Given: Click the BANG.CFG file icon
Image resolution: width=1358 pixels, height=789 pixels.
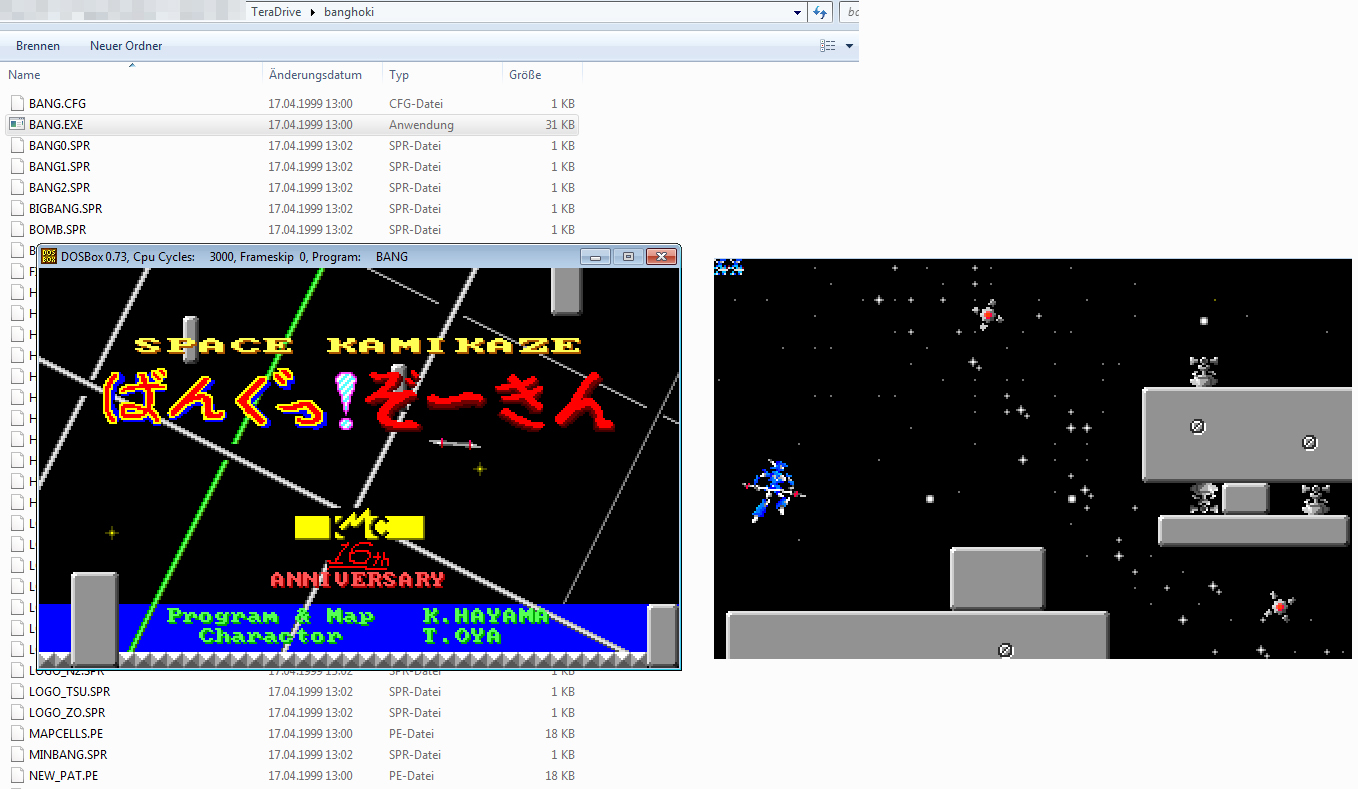Looking at the screenshot, I should tap(16, 104).
